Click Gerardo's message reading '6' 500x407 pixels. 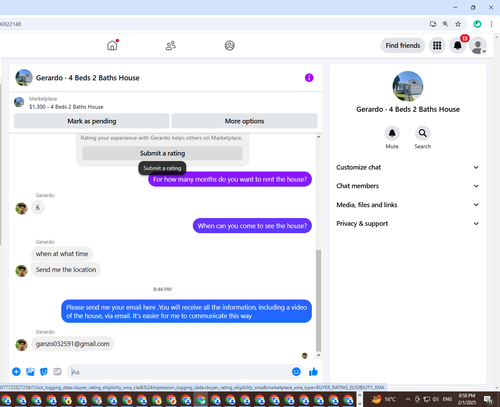coord(38,208)
